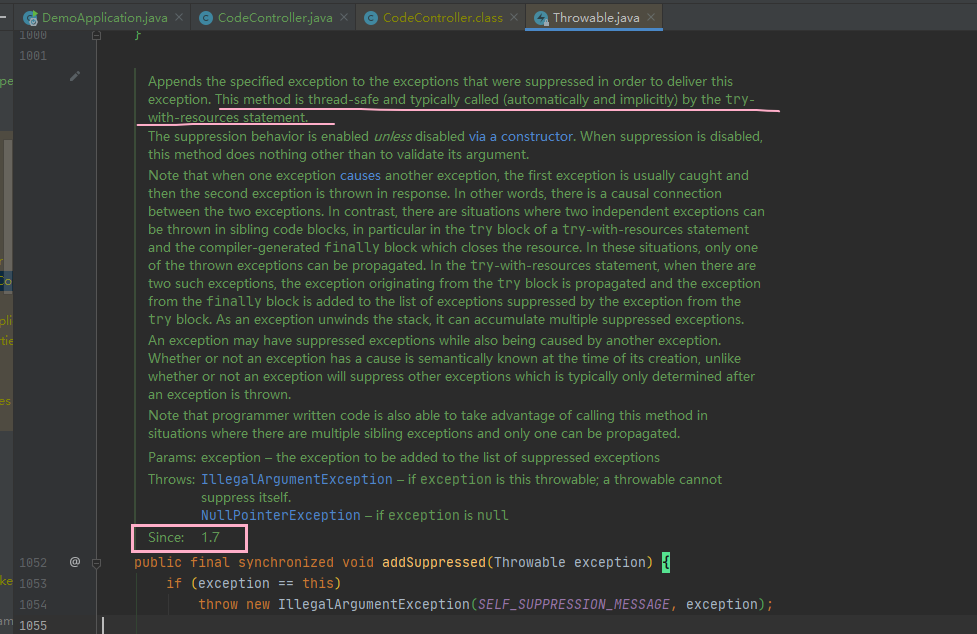This screenshot has width=977, height=634.
Task: Click the Throwable.java file icon
Action: click(541, 18)
